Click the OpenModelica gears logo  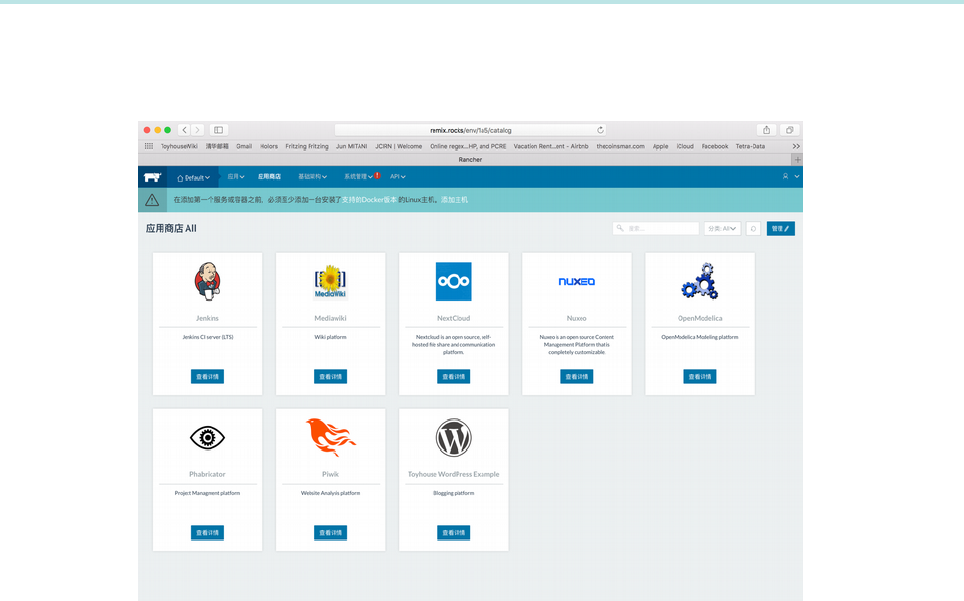(700, 281)
